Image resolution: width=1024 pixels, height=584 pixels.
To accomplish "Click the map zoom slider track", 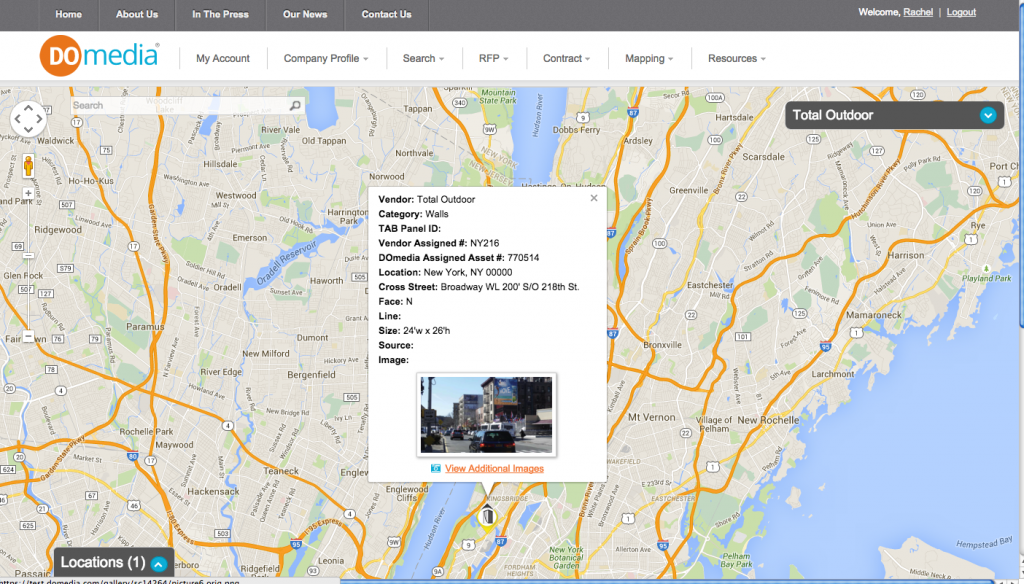I will pos(28,265).
